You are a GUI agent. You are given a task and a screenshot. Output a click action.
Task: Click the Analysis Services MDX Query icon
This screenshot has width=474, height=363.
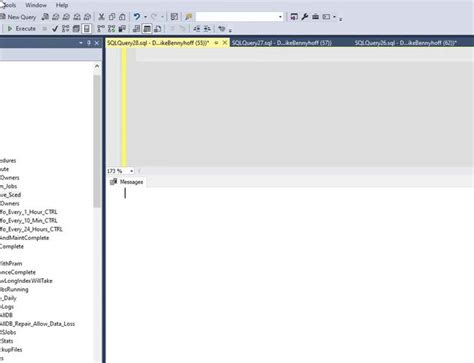(56, 17)
